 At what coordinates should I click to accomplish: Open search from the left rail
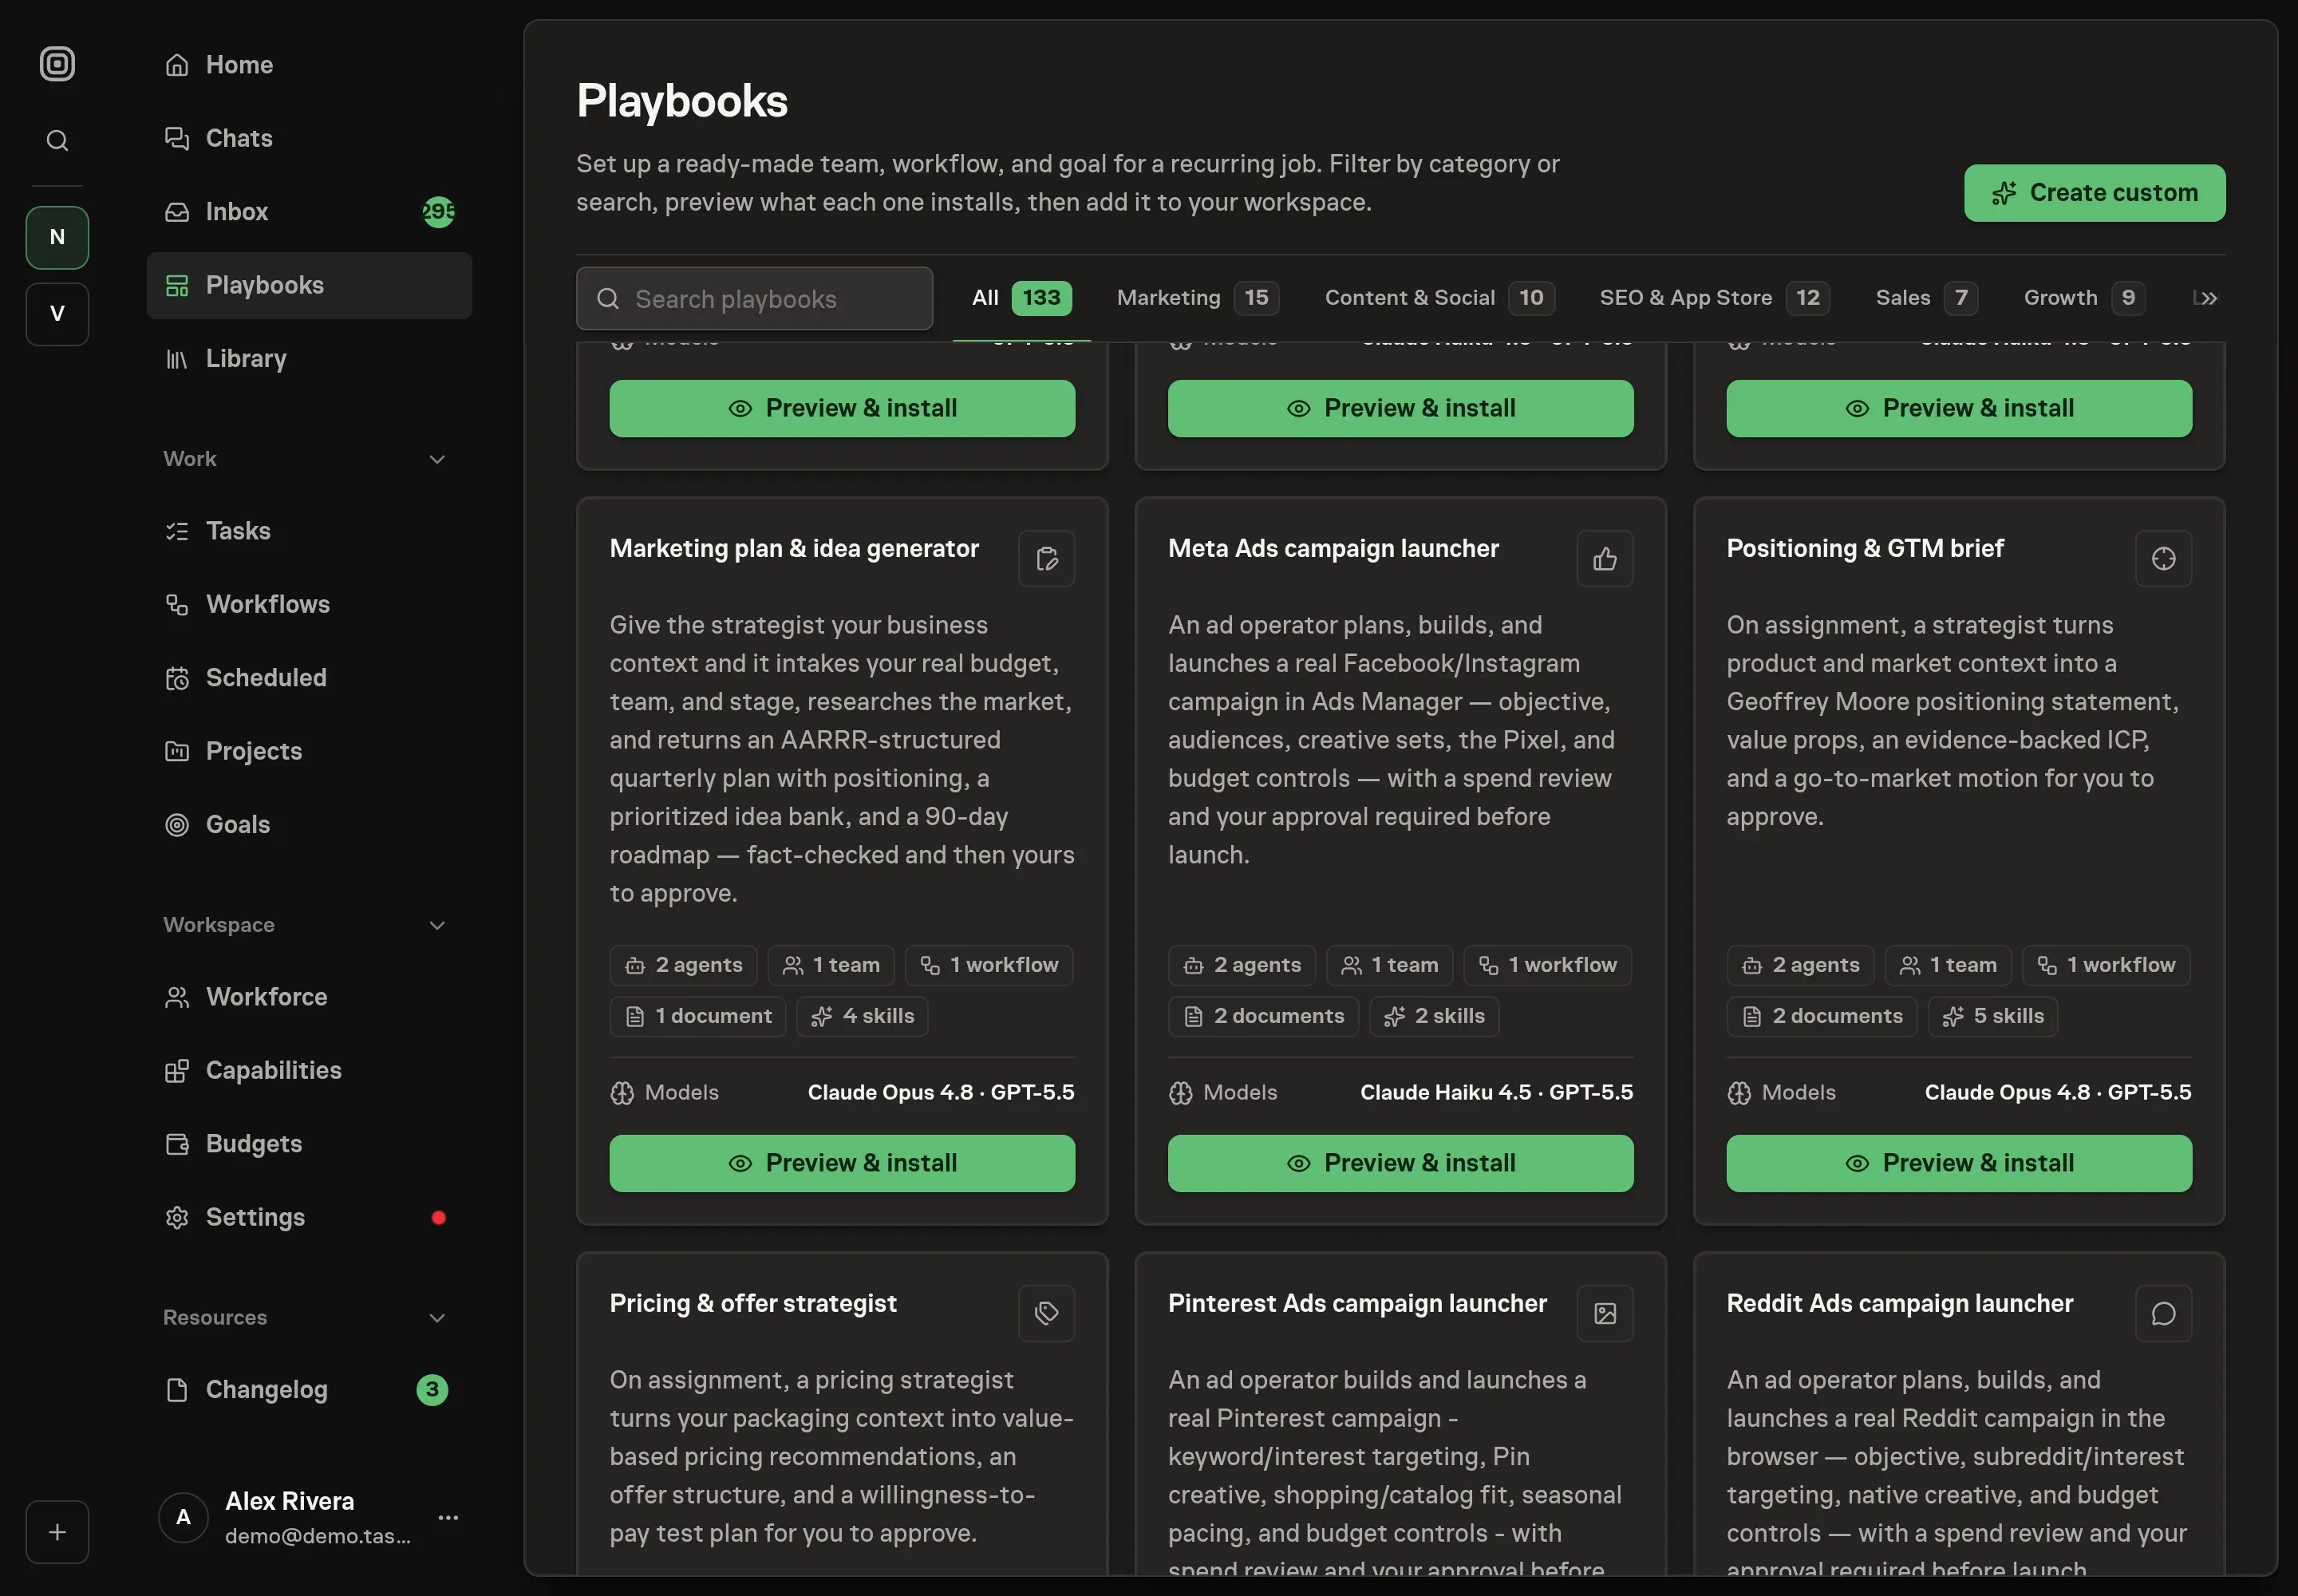click(x=57, y=140)
